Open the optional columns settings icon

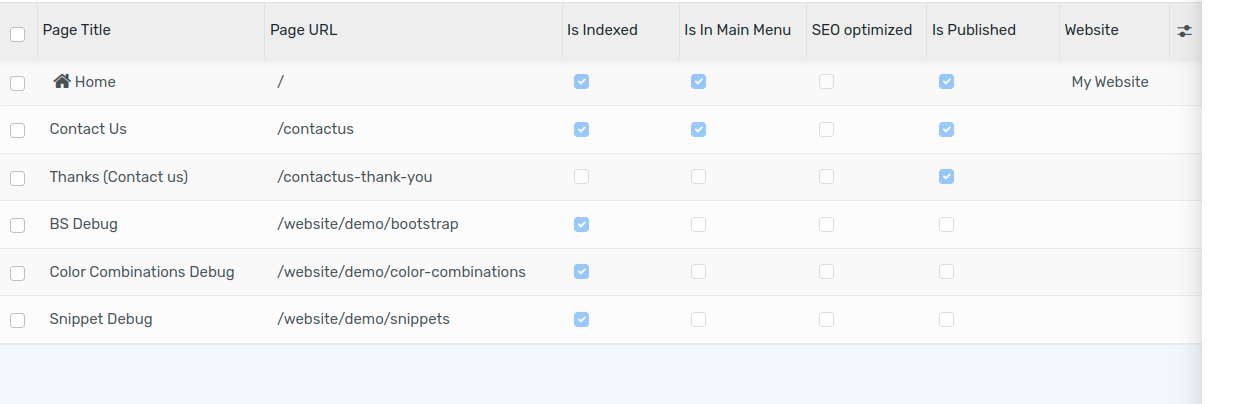1185,31
